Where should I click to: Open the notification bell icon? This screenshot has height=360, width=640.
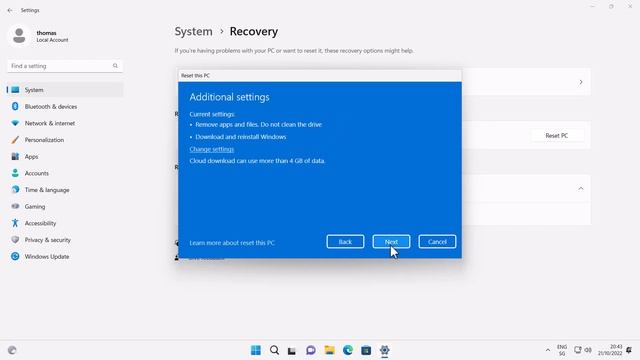click(629, 350)
